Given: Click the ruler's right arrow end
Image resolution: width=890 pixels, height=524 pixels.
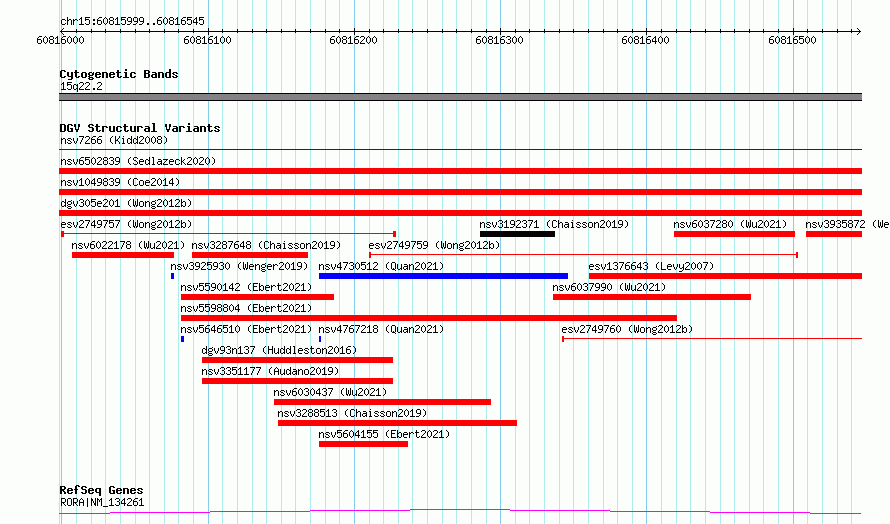Looking at the screenshot, I should tap(858, 31).
